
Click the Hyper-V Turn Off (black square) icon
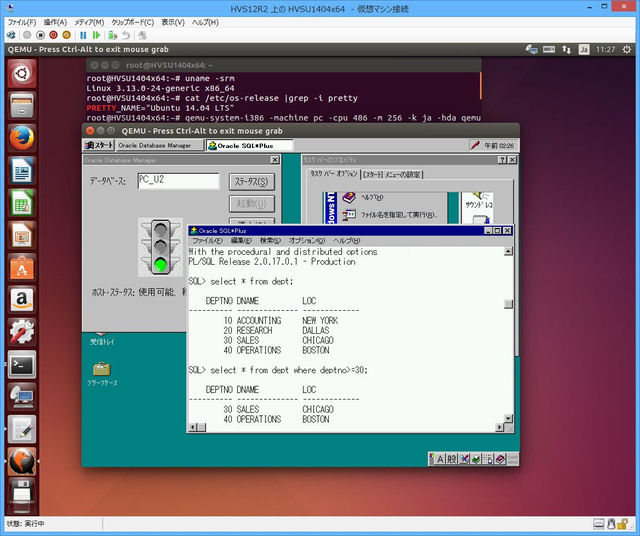tap(40, 35)
